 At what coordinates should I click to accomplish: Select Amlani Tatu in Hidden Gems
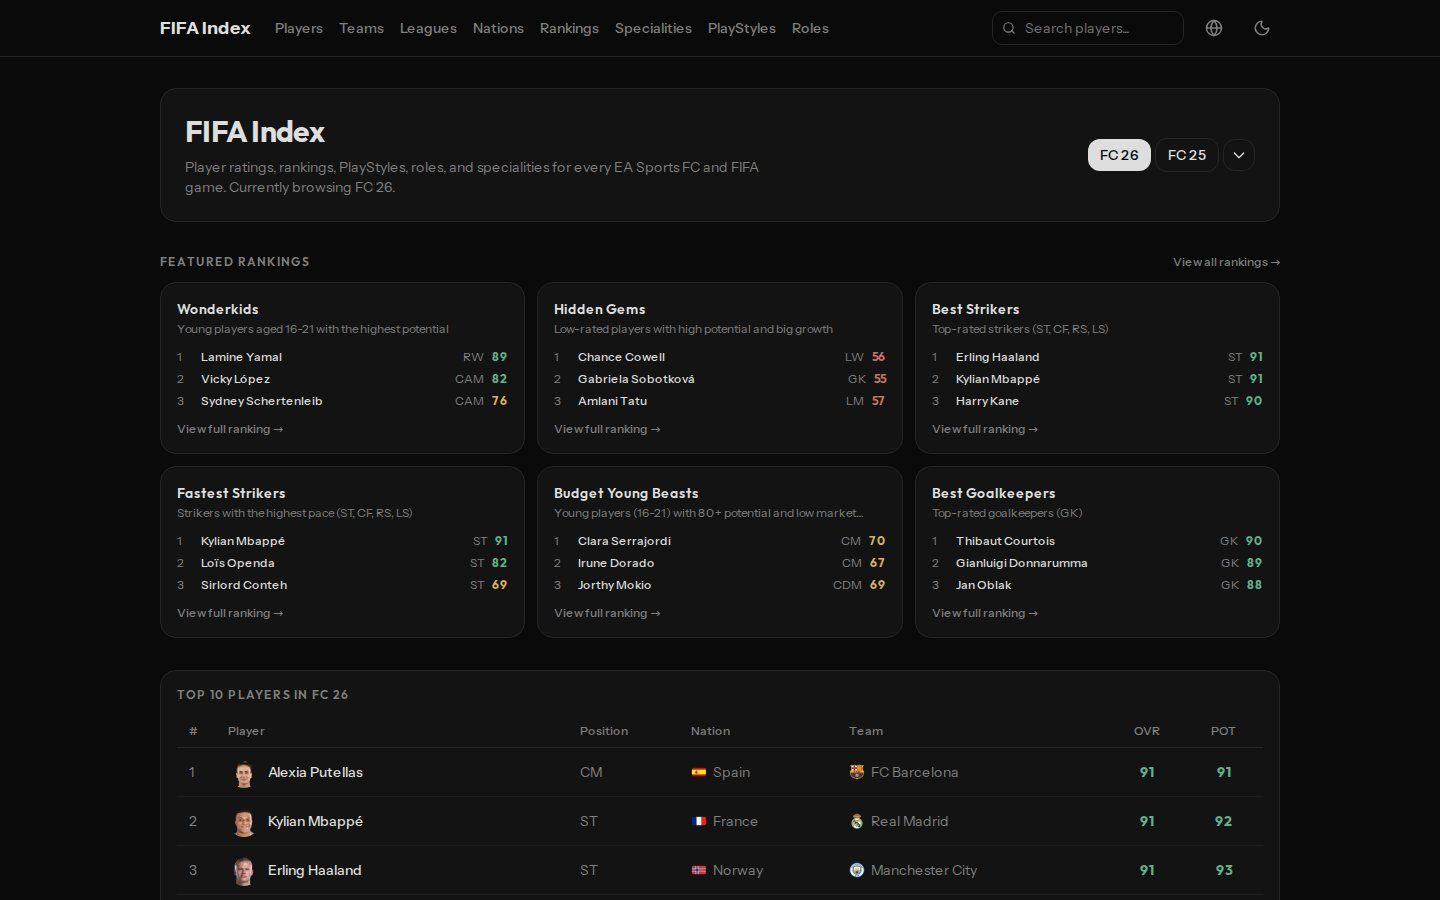[x=612, y=401]
